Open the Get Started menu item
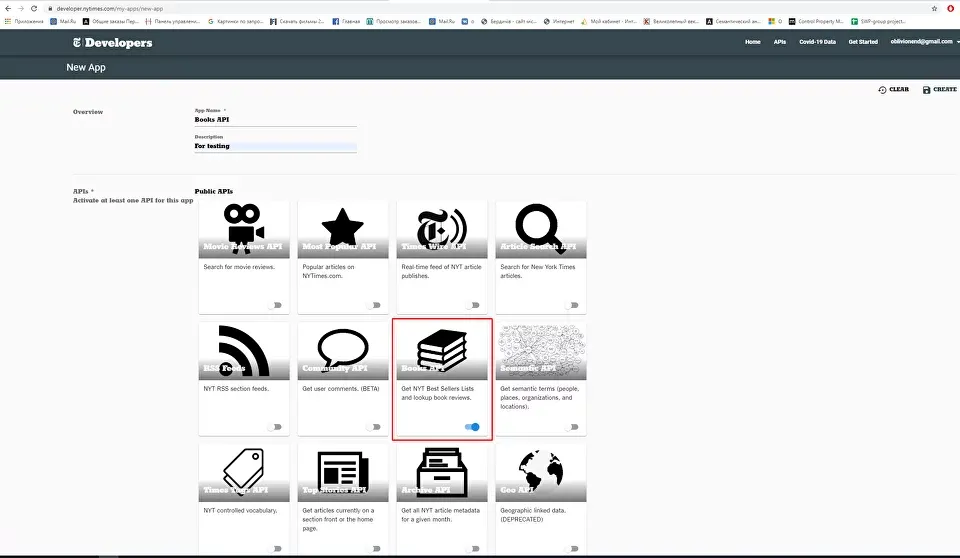The width and height of the screenshot is (960, 558). pyautogui.click(x=863, y=42)
